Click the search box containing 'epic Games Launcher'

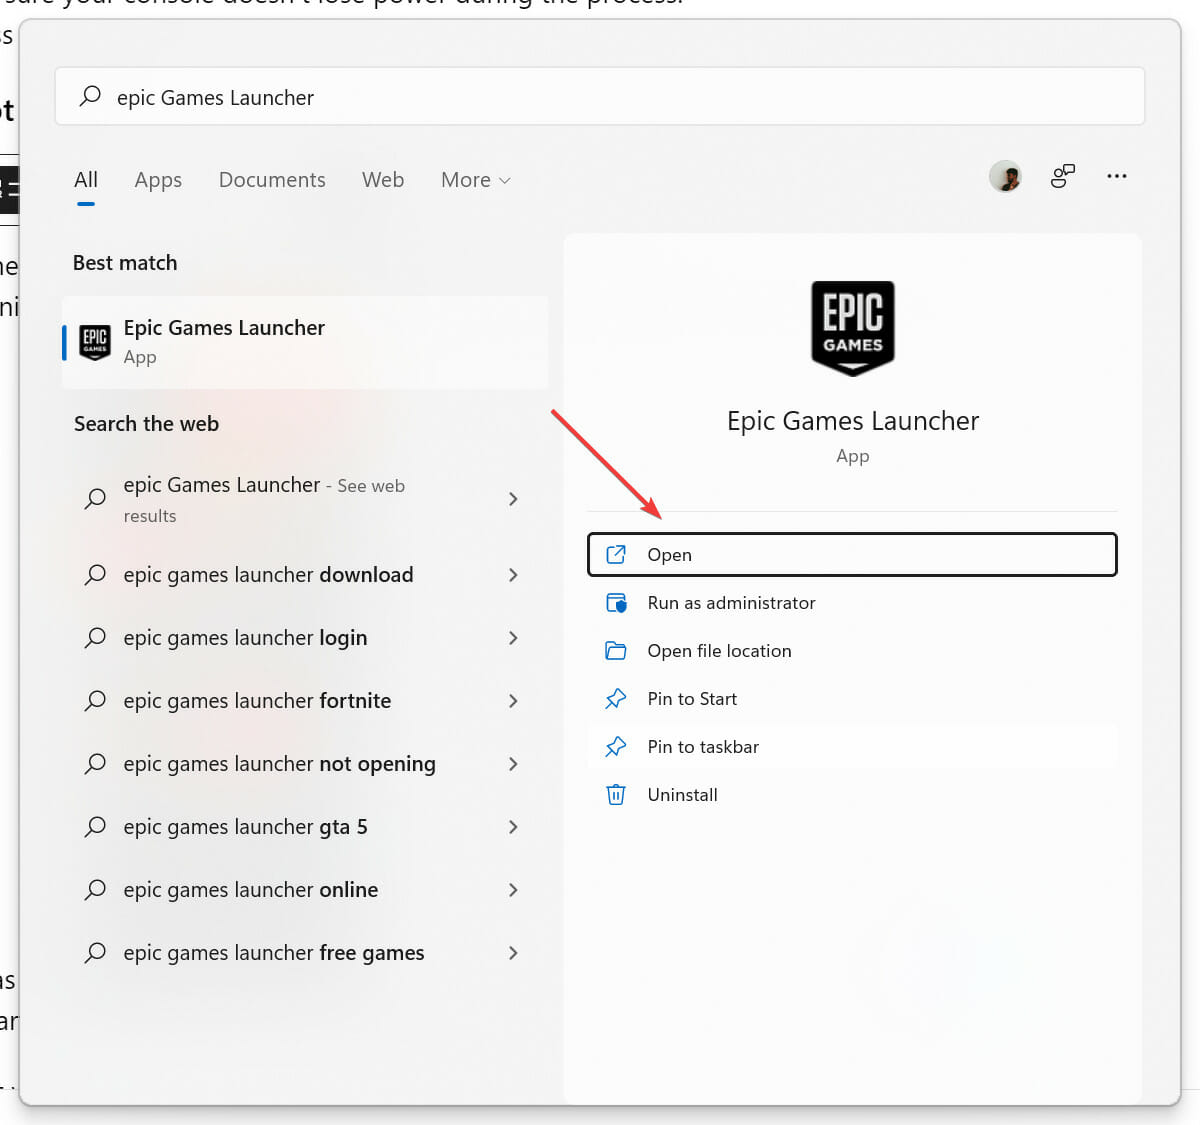pyautogui.click(x=600, y=96)
